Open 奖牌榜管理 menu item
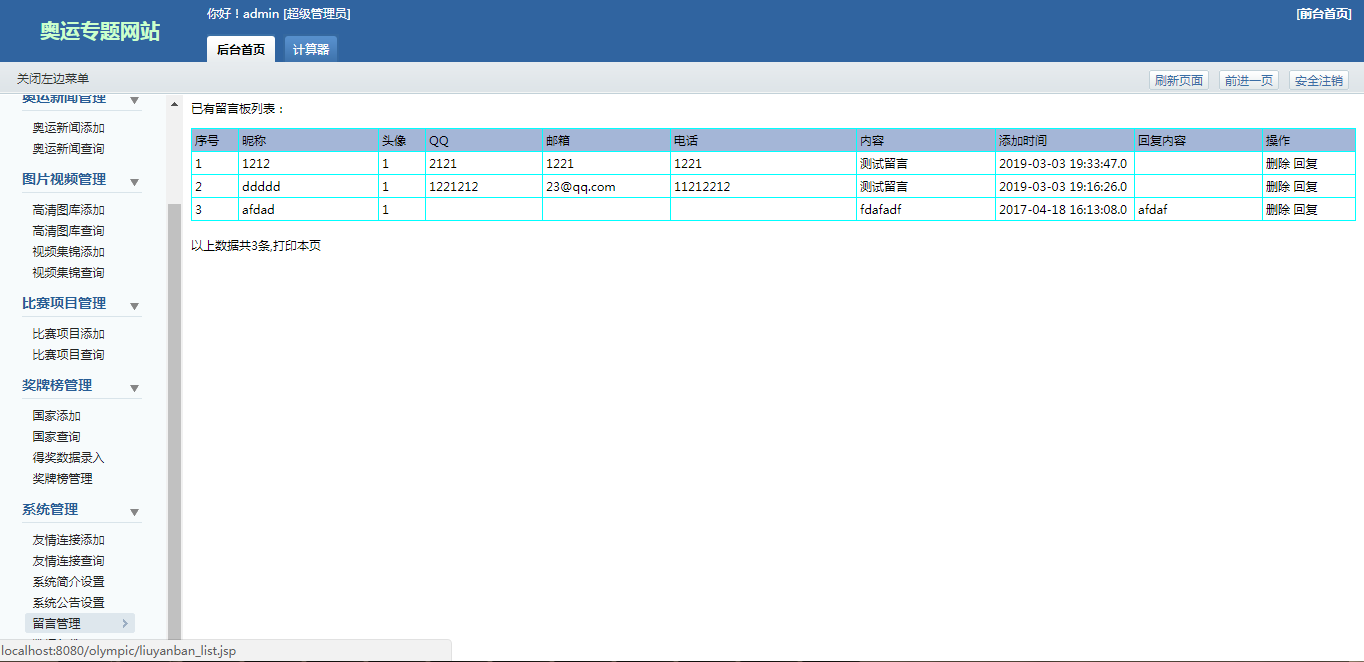1364x662 pixels. pos(62,479)
